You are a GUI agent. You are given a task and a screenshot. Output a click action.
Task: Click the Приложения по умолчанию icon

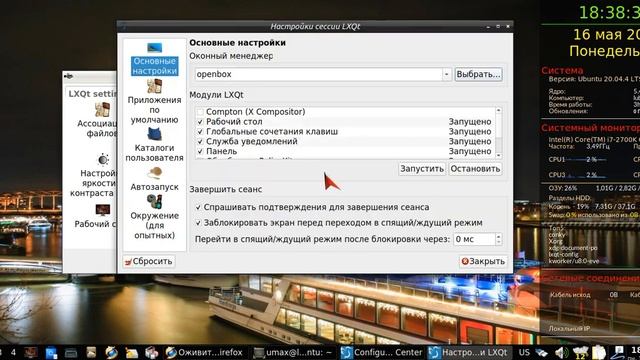click(154, 86)
